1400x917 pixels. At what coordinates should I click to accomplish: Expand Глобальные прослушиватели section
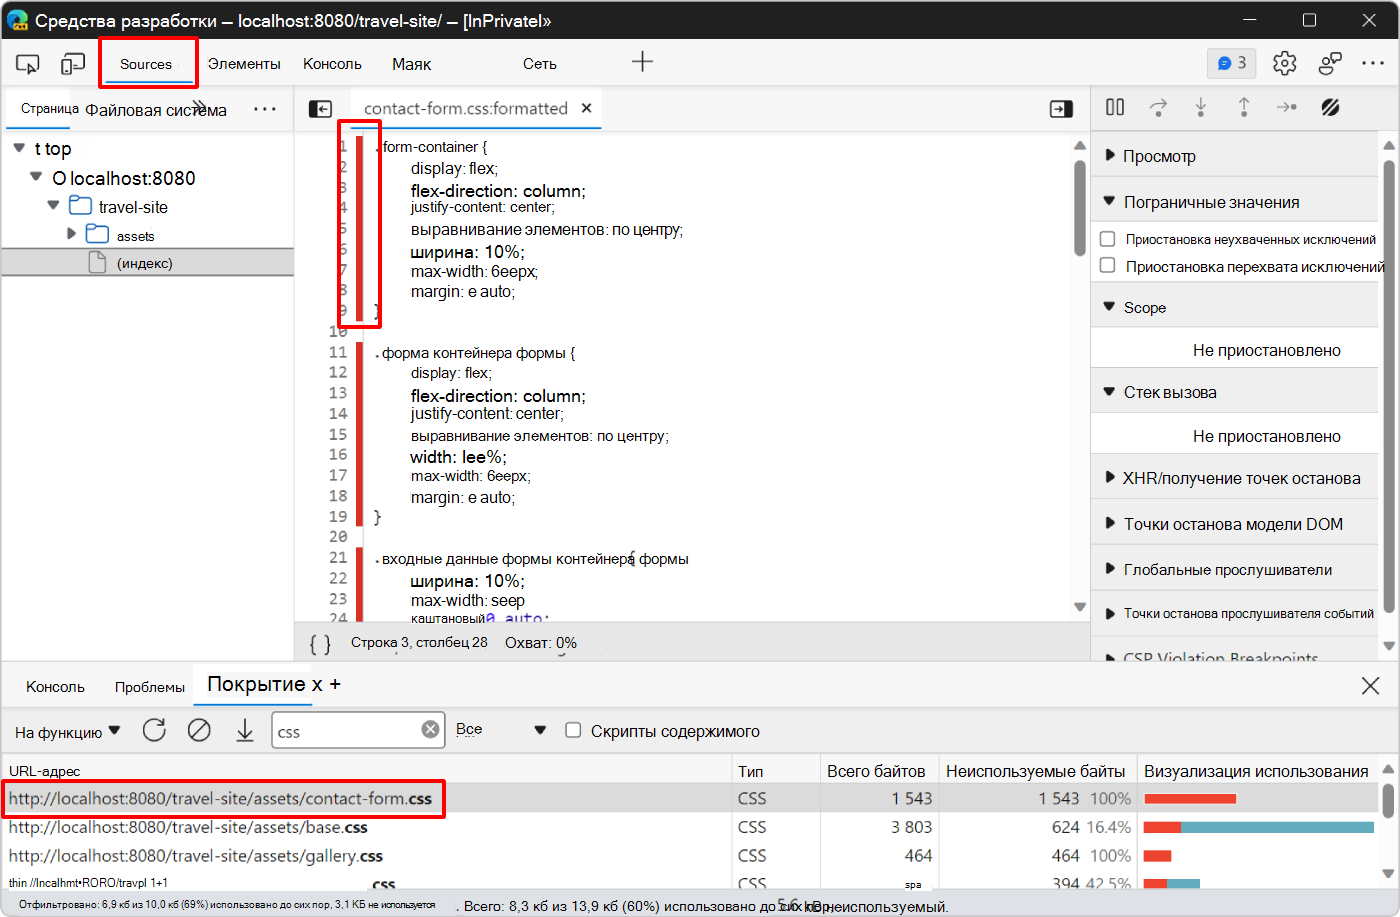[x=1110, y=569]
